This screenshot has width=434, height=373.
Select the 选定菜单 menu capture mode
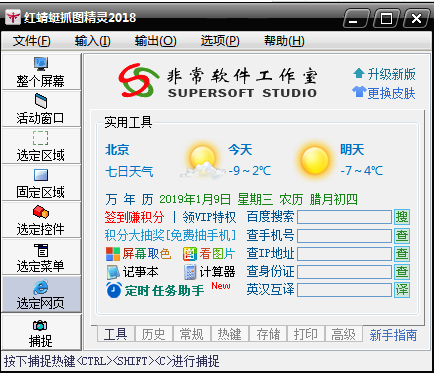41,256
